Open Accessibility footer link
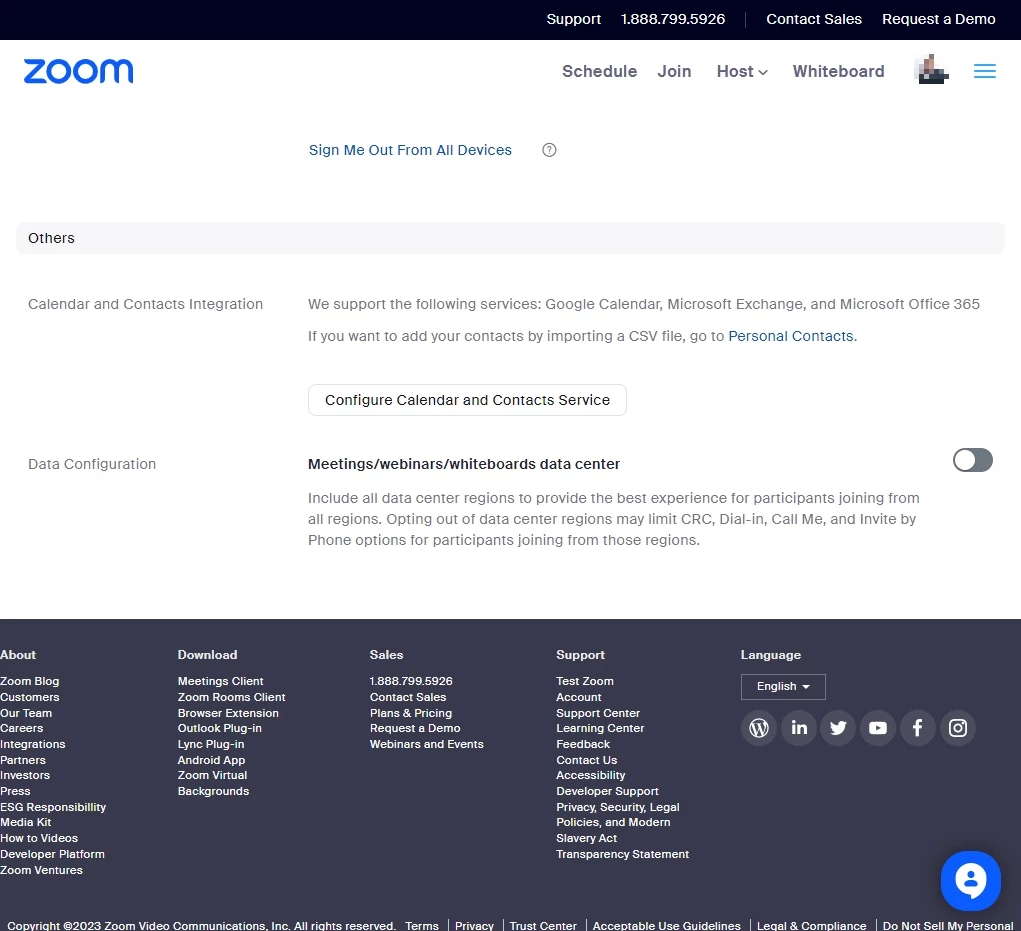This screenshot has width=1021, height=931. click(x=591, y=775)
